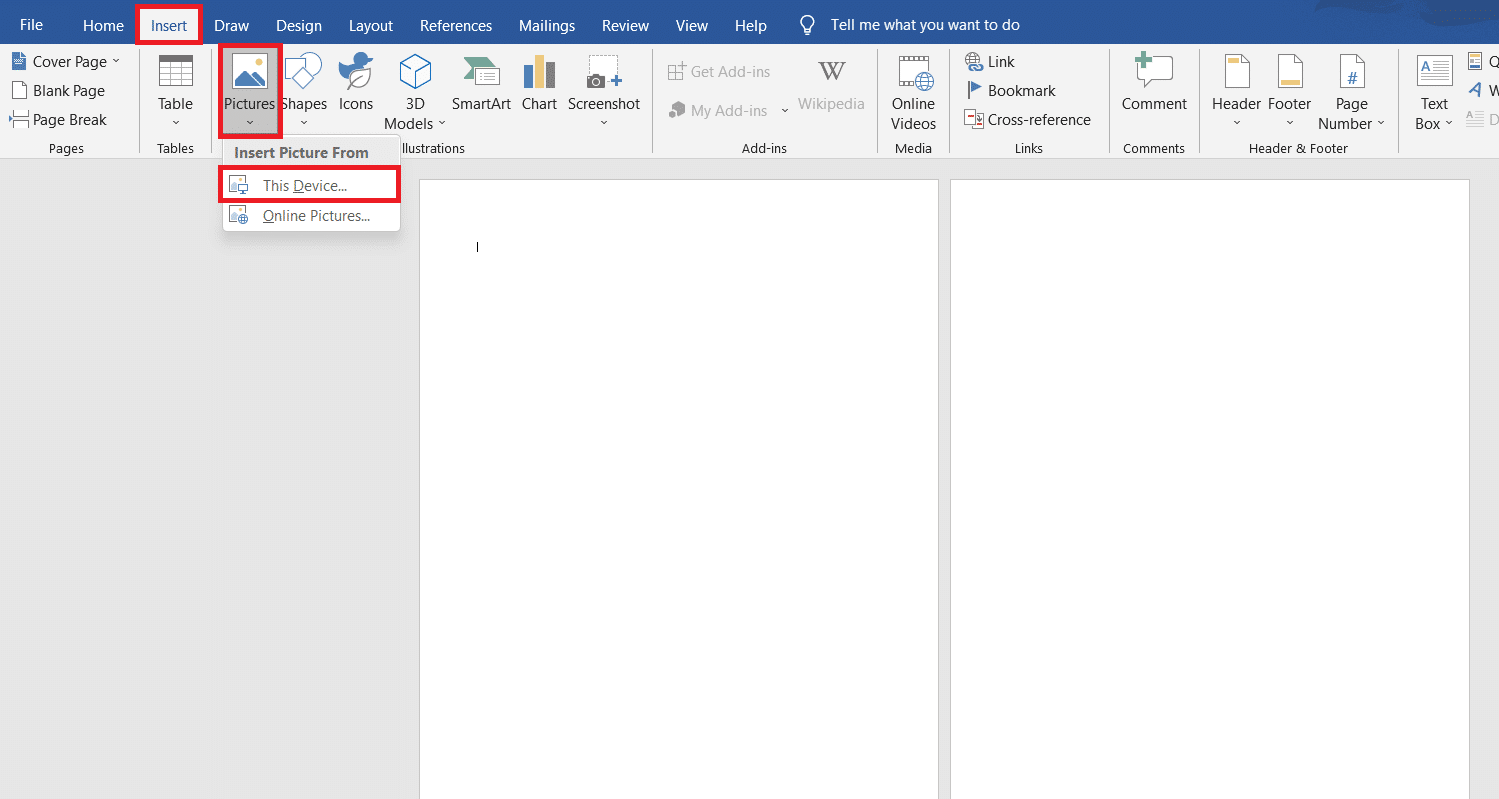Insert a Bookmark
This screenshot has height=799, width=1499.
tap(1010, 90)
